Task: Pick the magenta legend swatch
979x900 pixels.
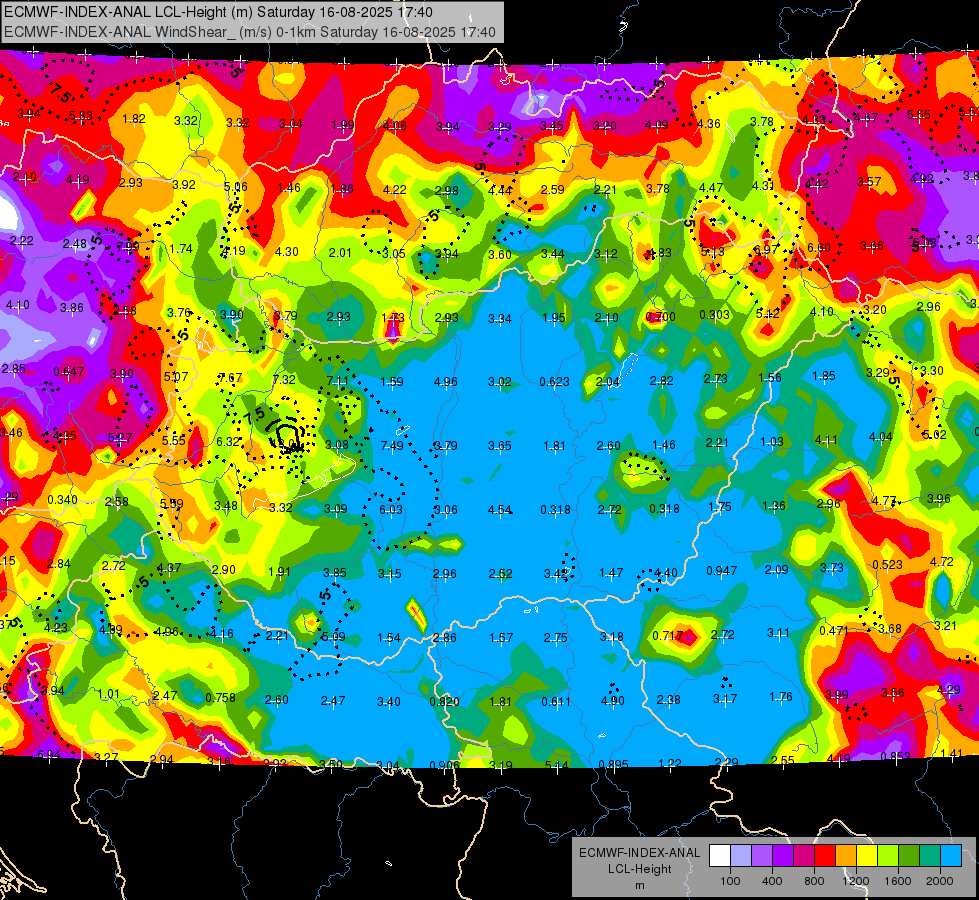Action: point(804,856)
